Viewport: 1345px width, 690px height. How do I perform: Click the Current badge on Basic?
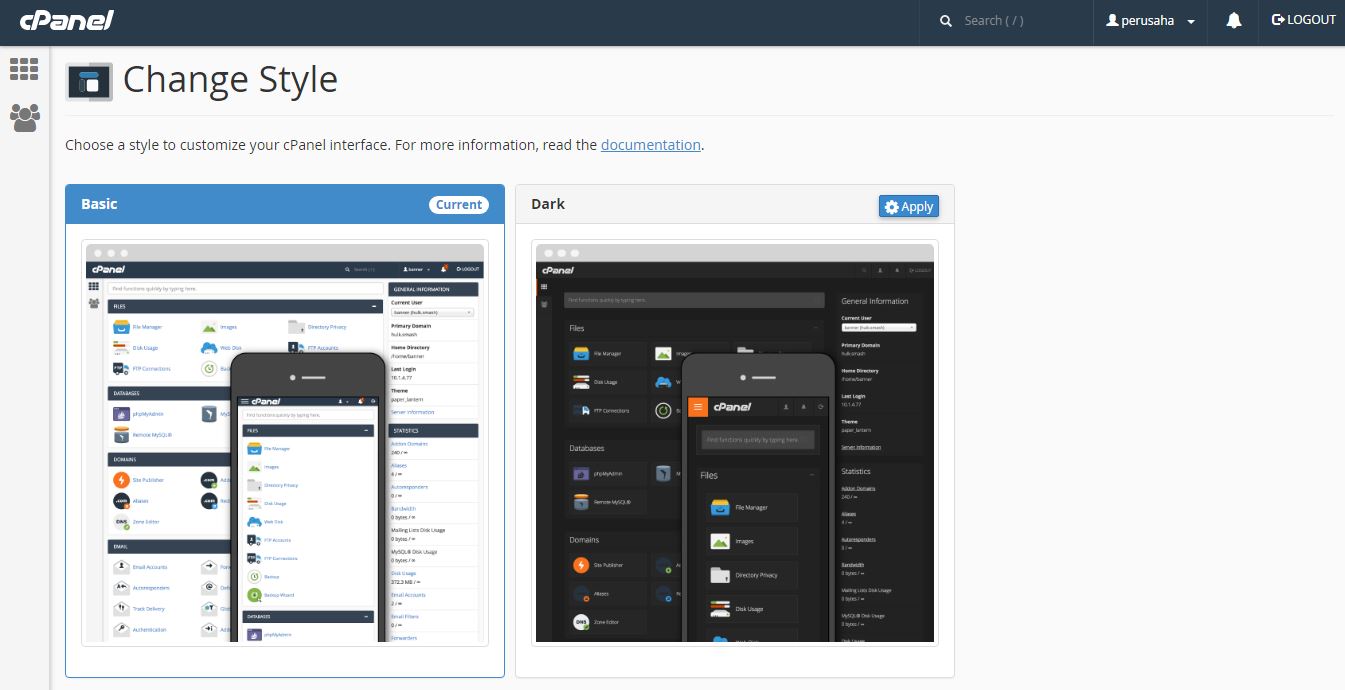[459, 205]
